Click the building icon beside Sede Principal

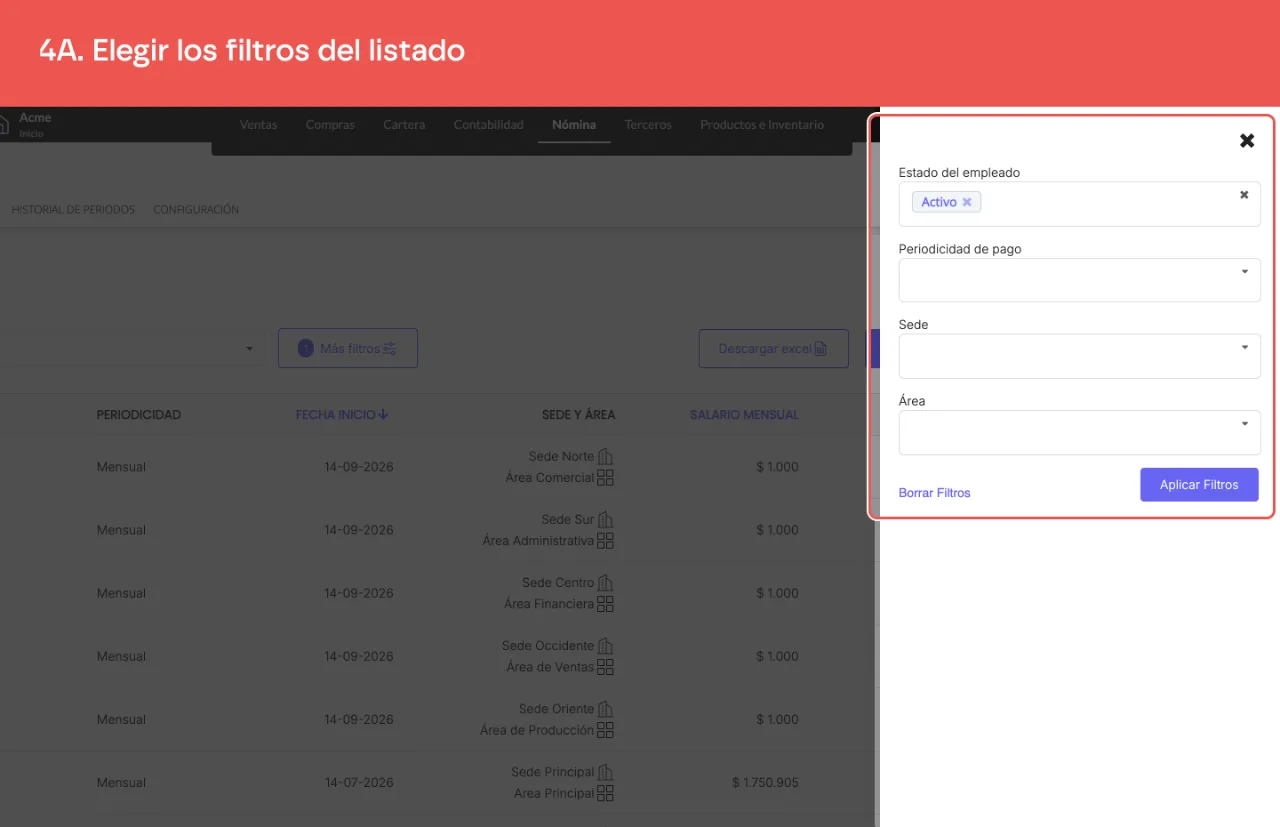[605, 772]
